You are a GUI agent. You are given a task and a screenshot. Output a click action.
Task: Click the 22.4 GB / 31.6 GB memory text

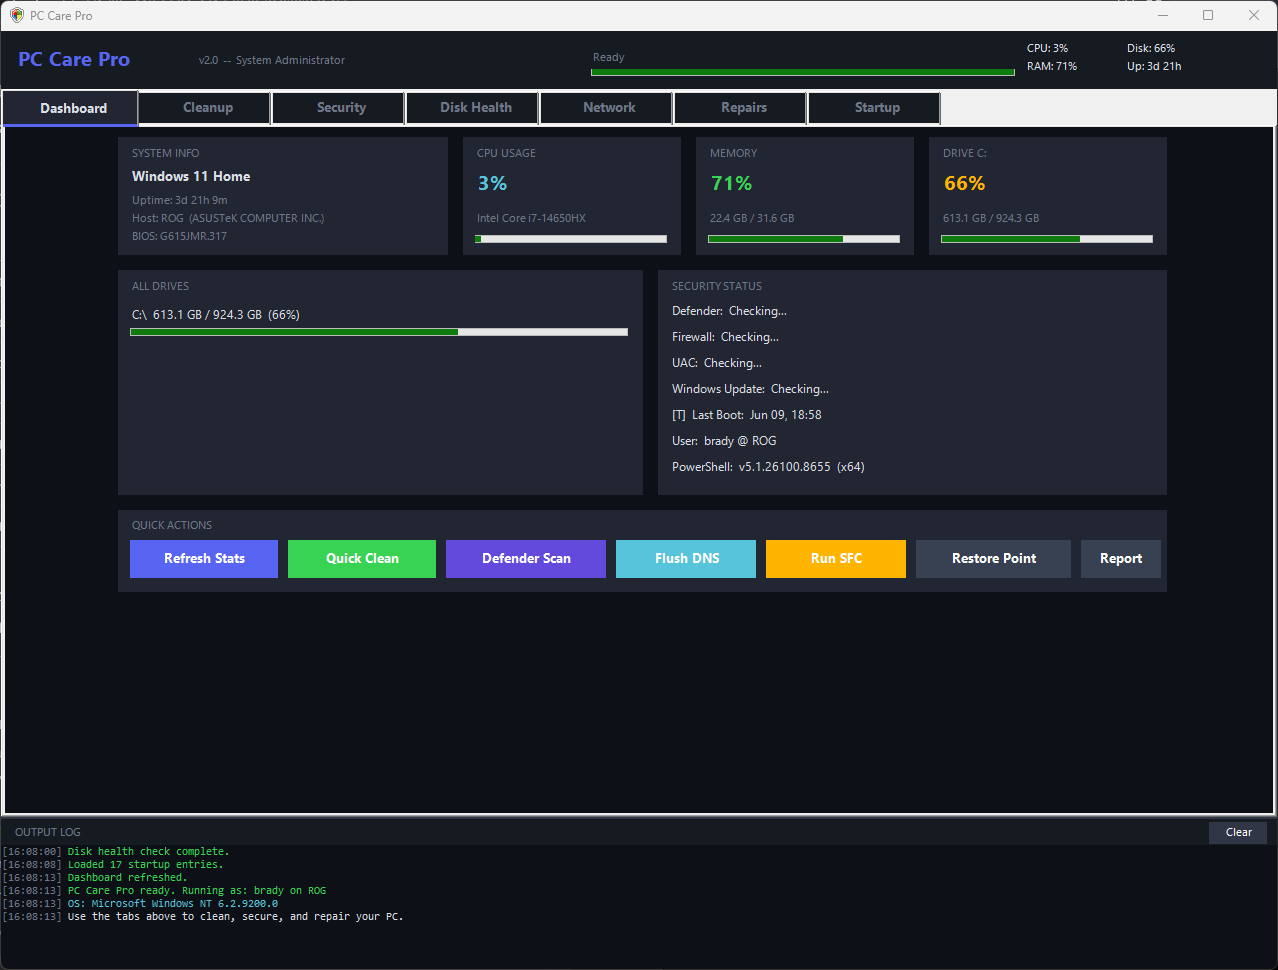[x=752, y=218]
